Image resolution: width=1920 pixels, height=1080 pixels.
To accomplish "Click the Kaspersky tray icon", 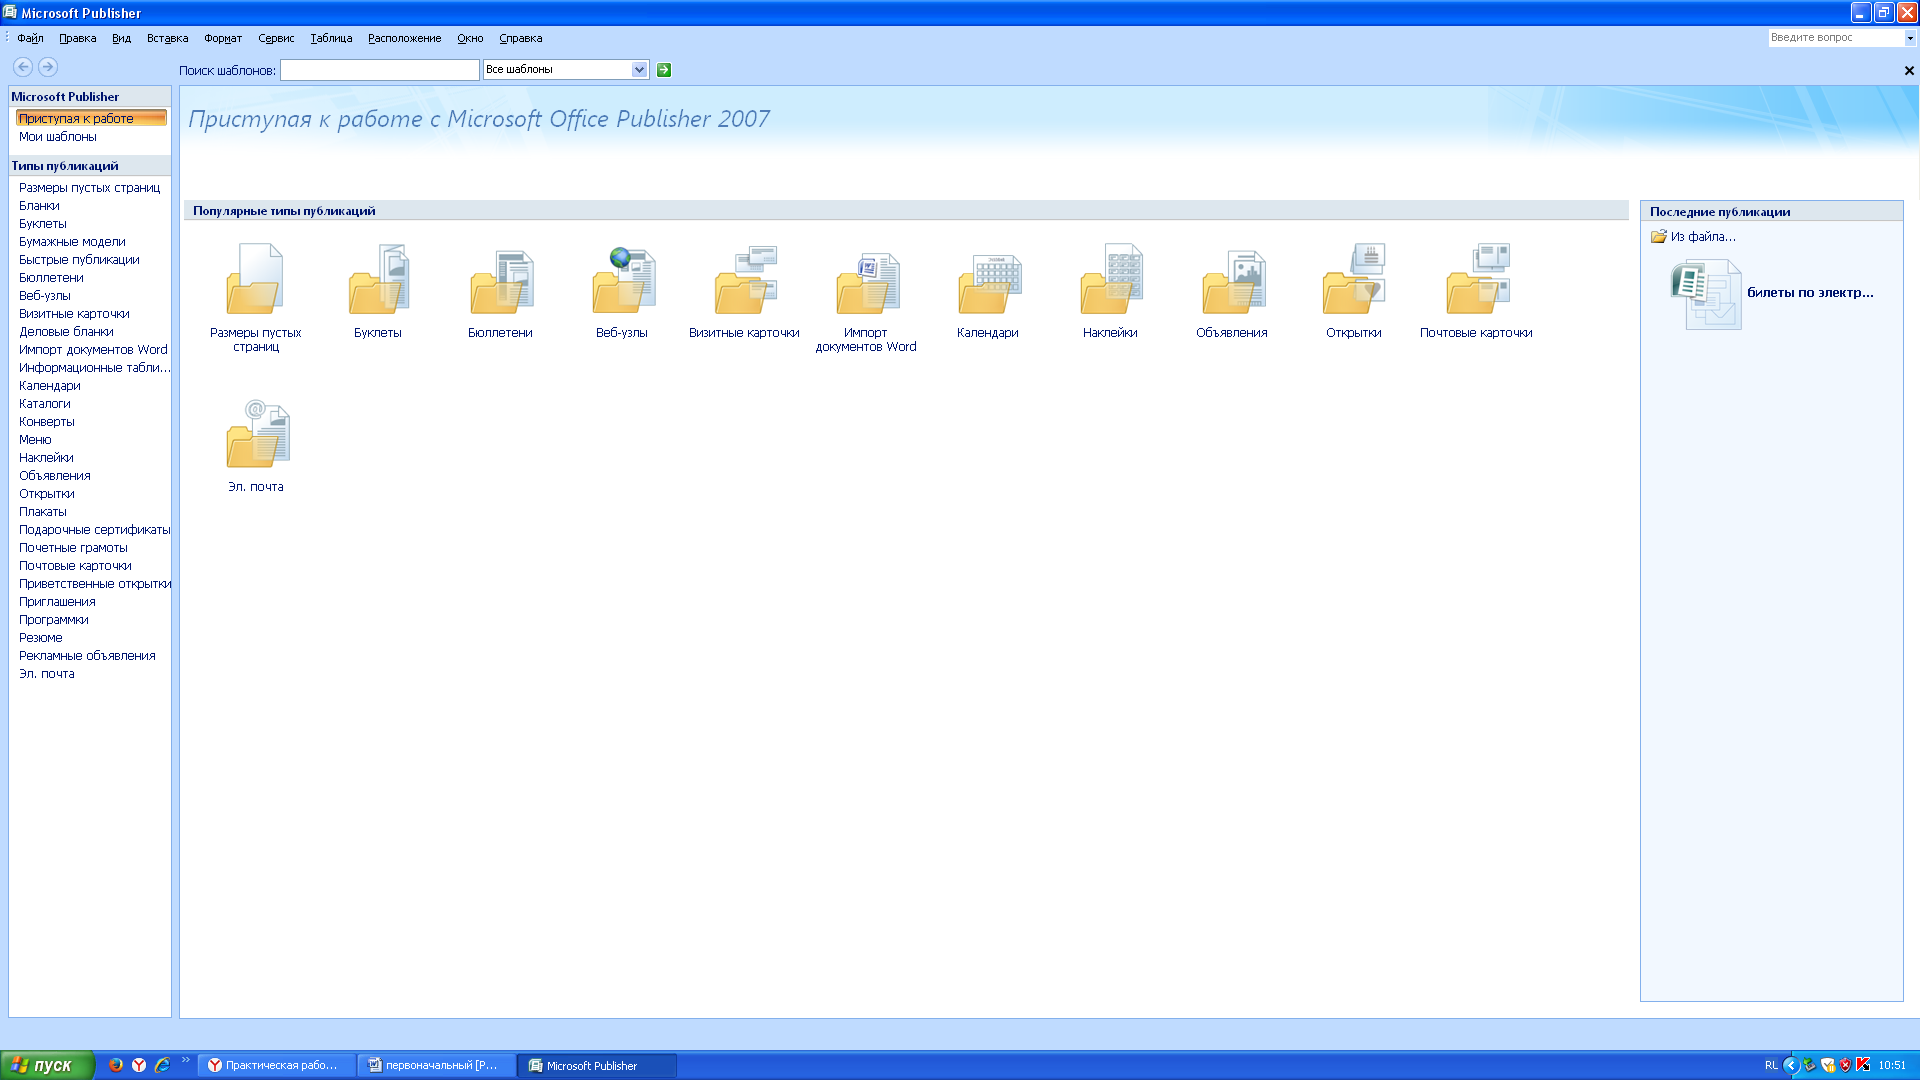I will (x=1863, y=1065).
